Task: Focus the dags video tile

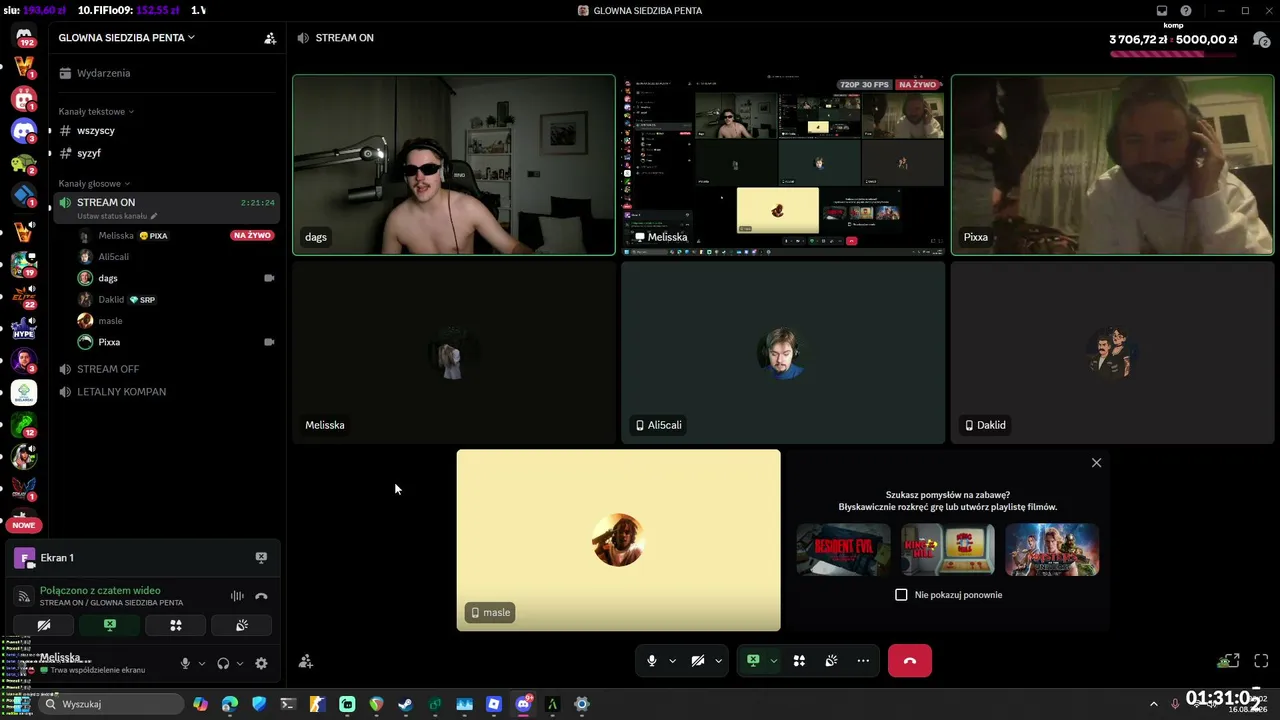Action: (x=454, y=165)
